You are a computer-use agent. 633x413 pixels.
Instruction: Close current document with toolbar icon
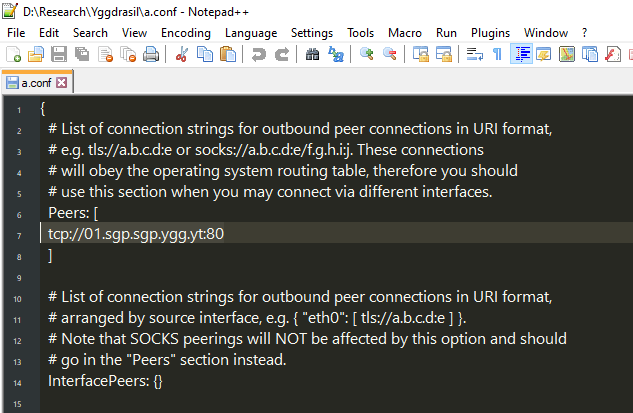click(x=105, y=54)
